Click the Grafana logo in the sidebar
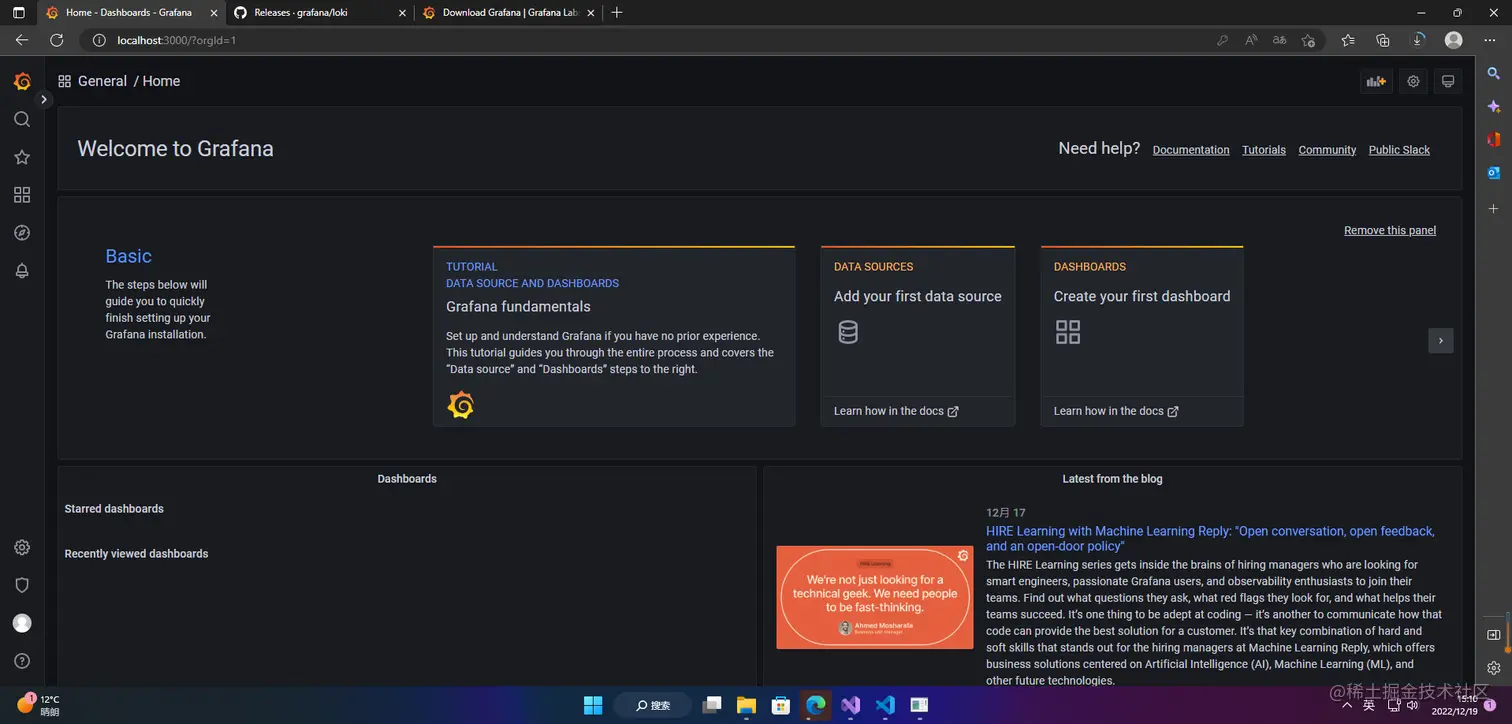The image size is (1512, 724). pos(22,81)
